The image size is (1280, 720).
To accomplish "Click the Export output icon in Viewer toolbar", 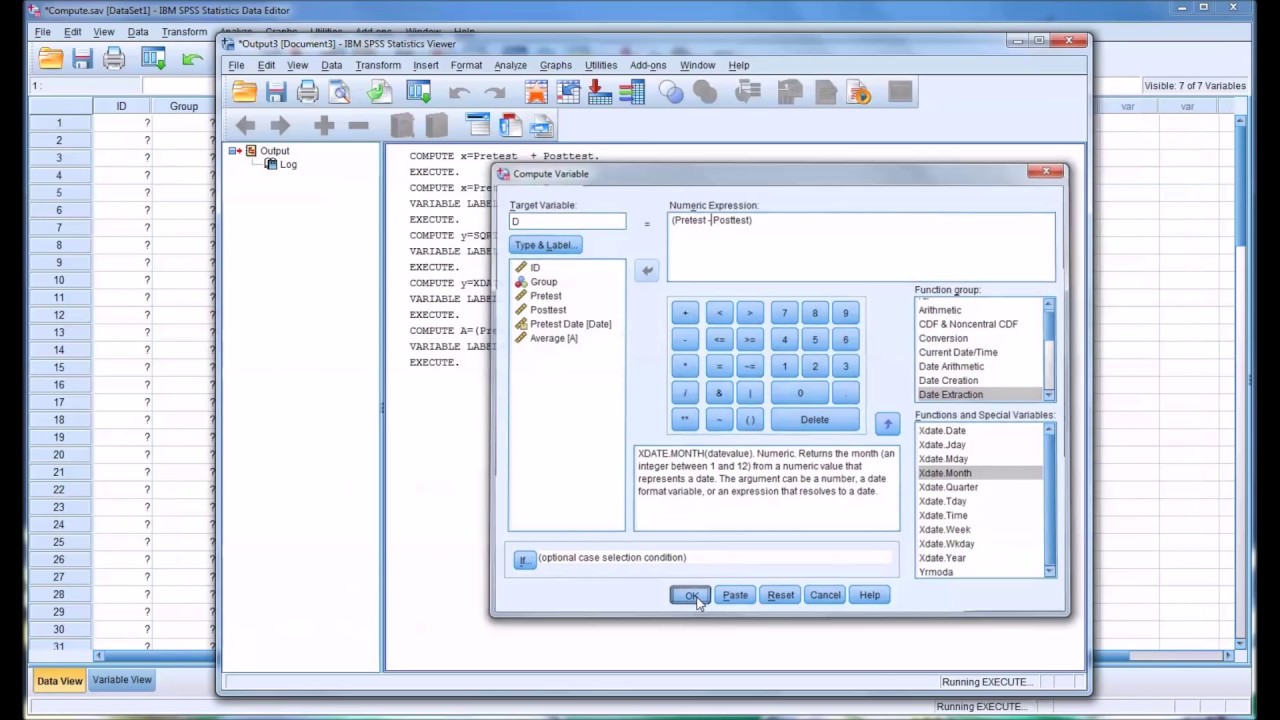I will pyautogui.click(x=379, y=93).
